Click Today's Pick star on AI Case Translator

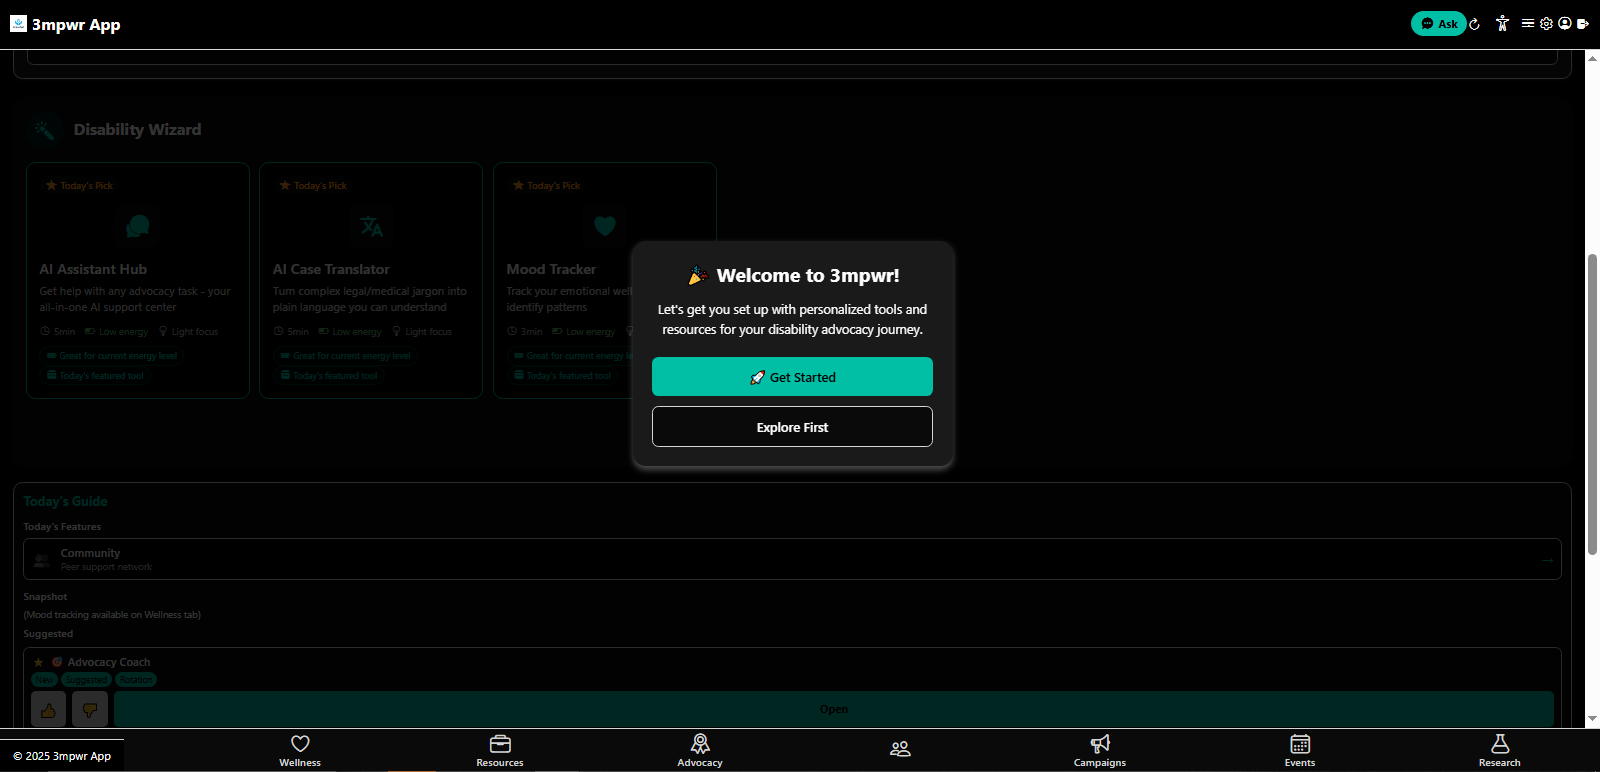285,185
